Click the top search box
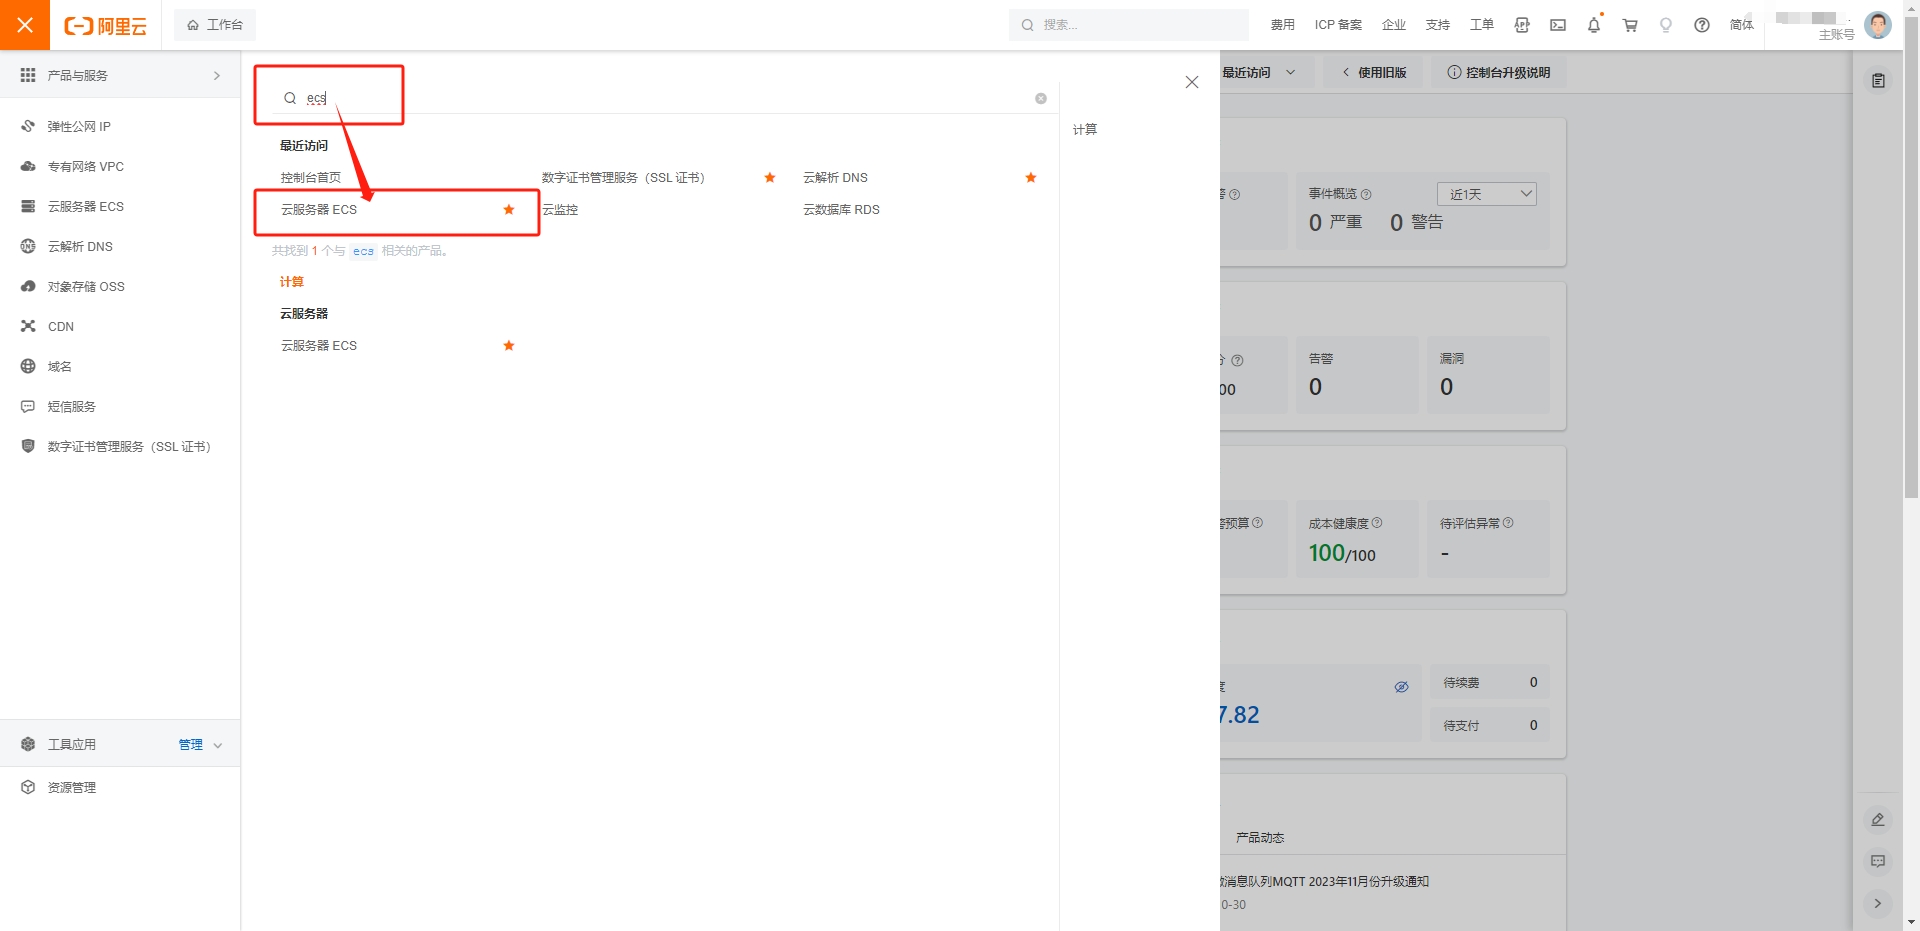This screenshot has width=1920, height=931. (1128, 25)
